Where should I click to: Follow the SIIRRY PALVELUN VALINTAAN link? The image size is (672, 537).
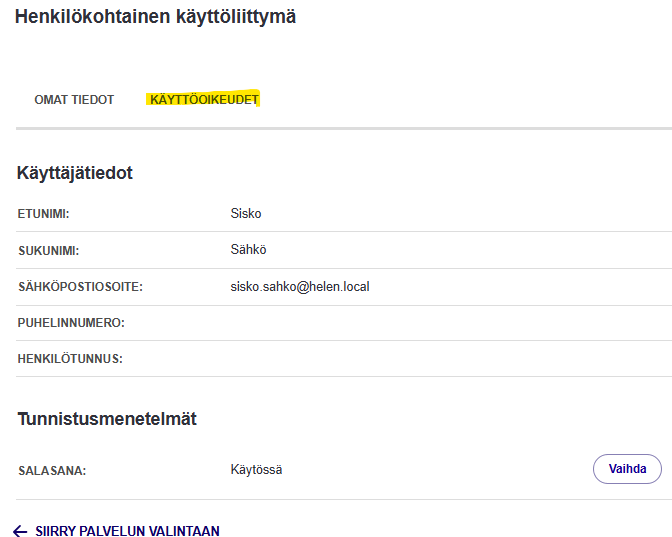point(127,531)
